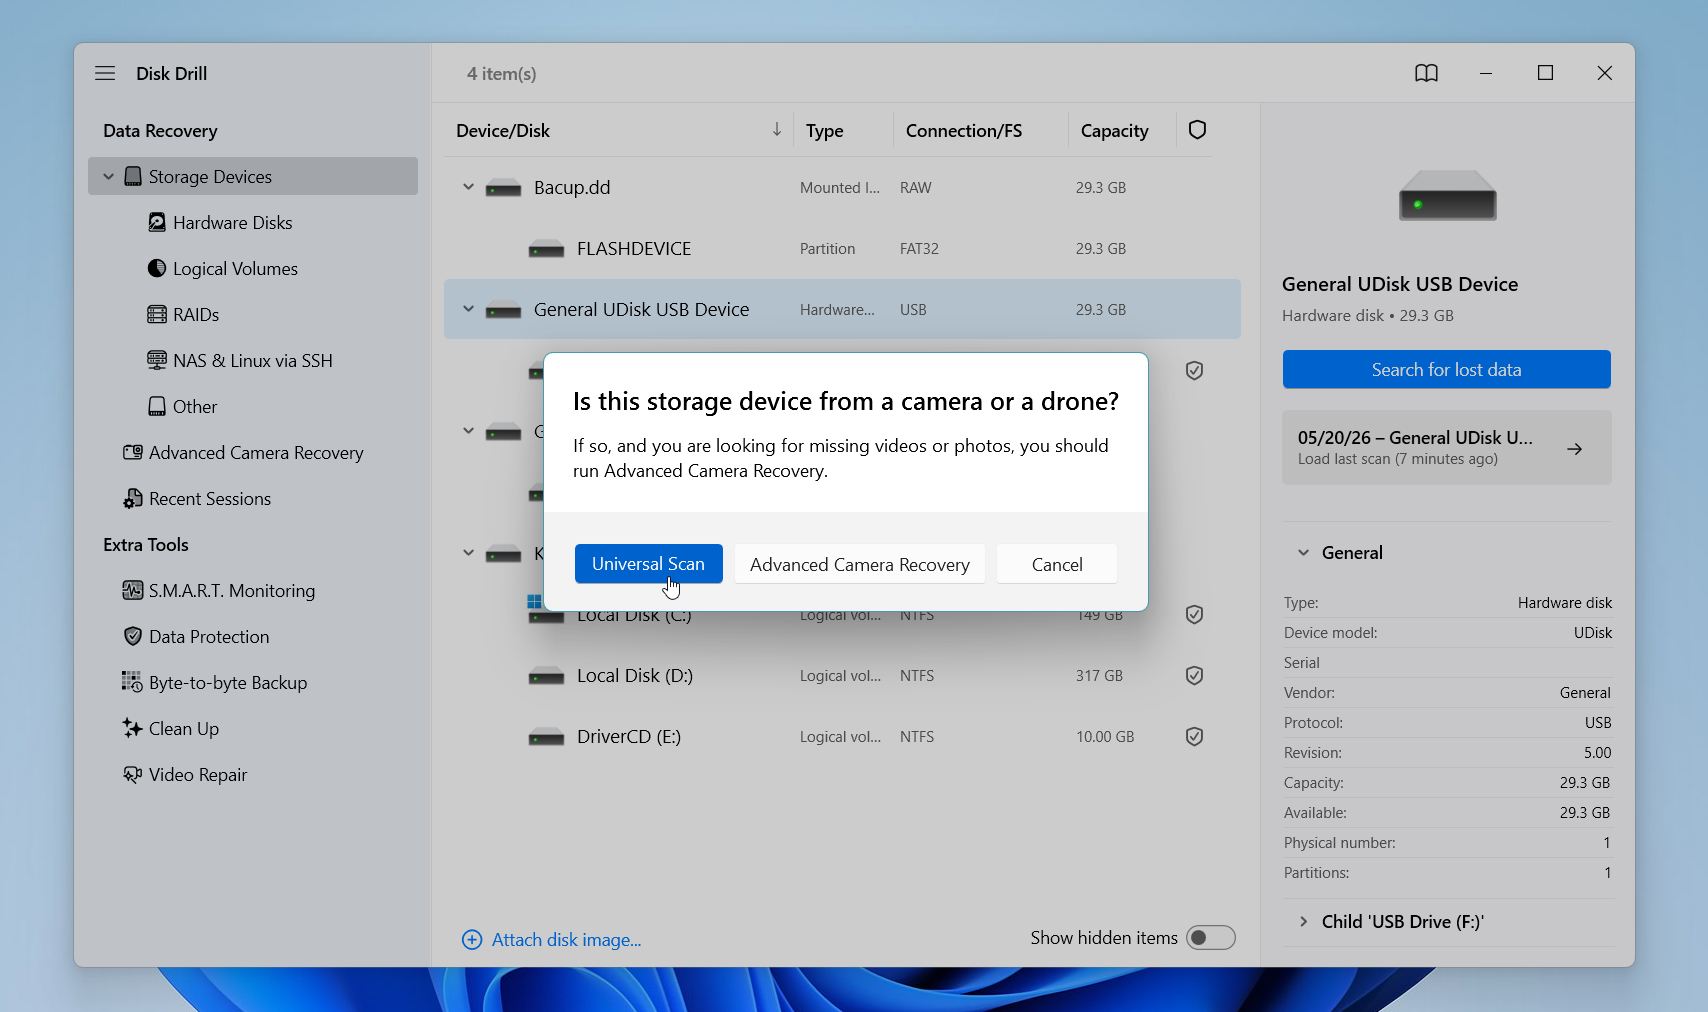
Task: Open Hardware Disks in the sidebar
Action: pyautogui.click(x=232, y=222)
